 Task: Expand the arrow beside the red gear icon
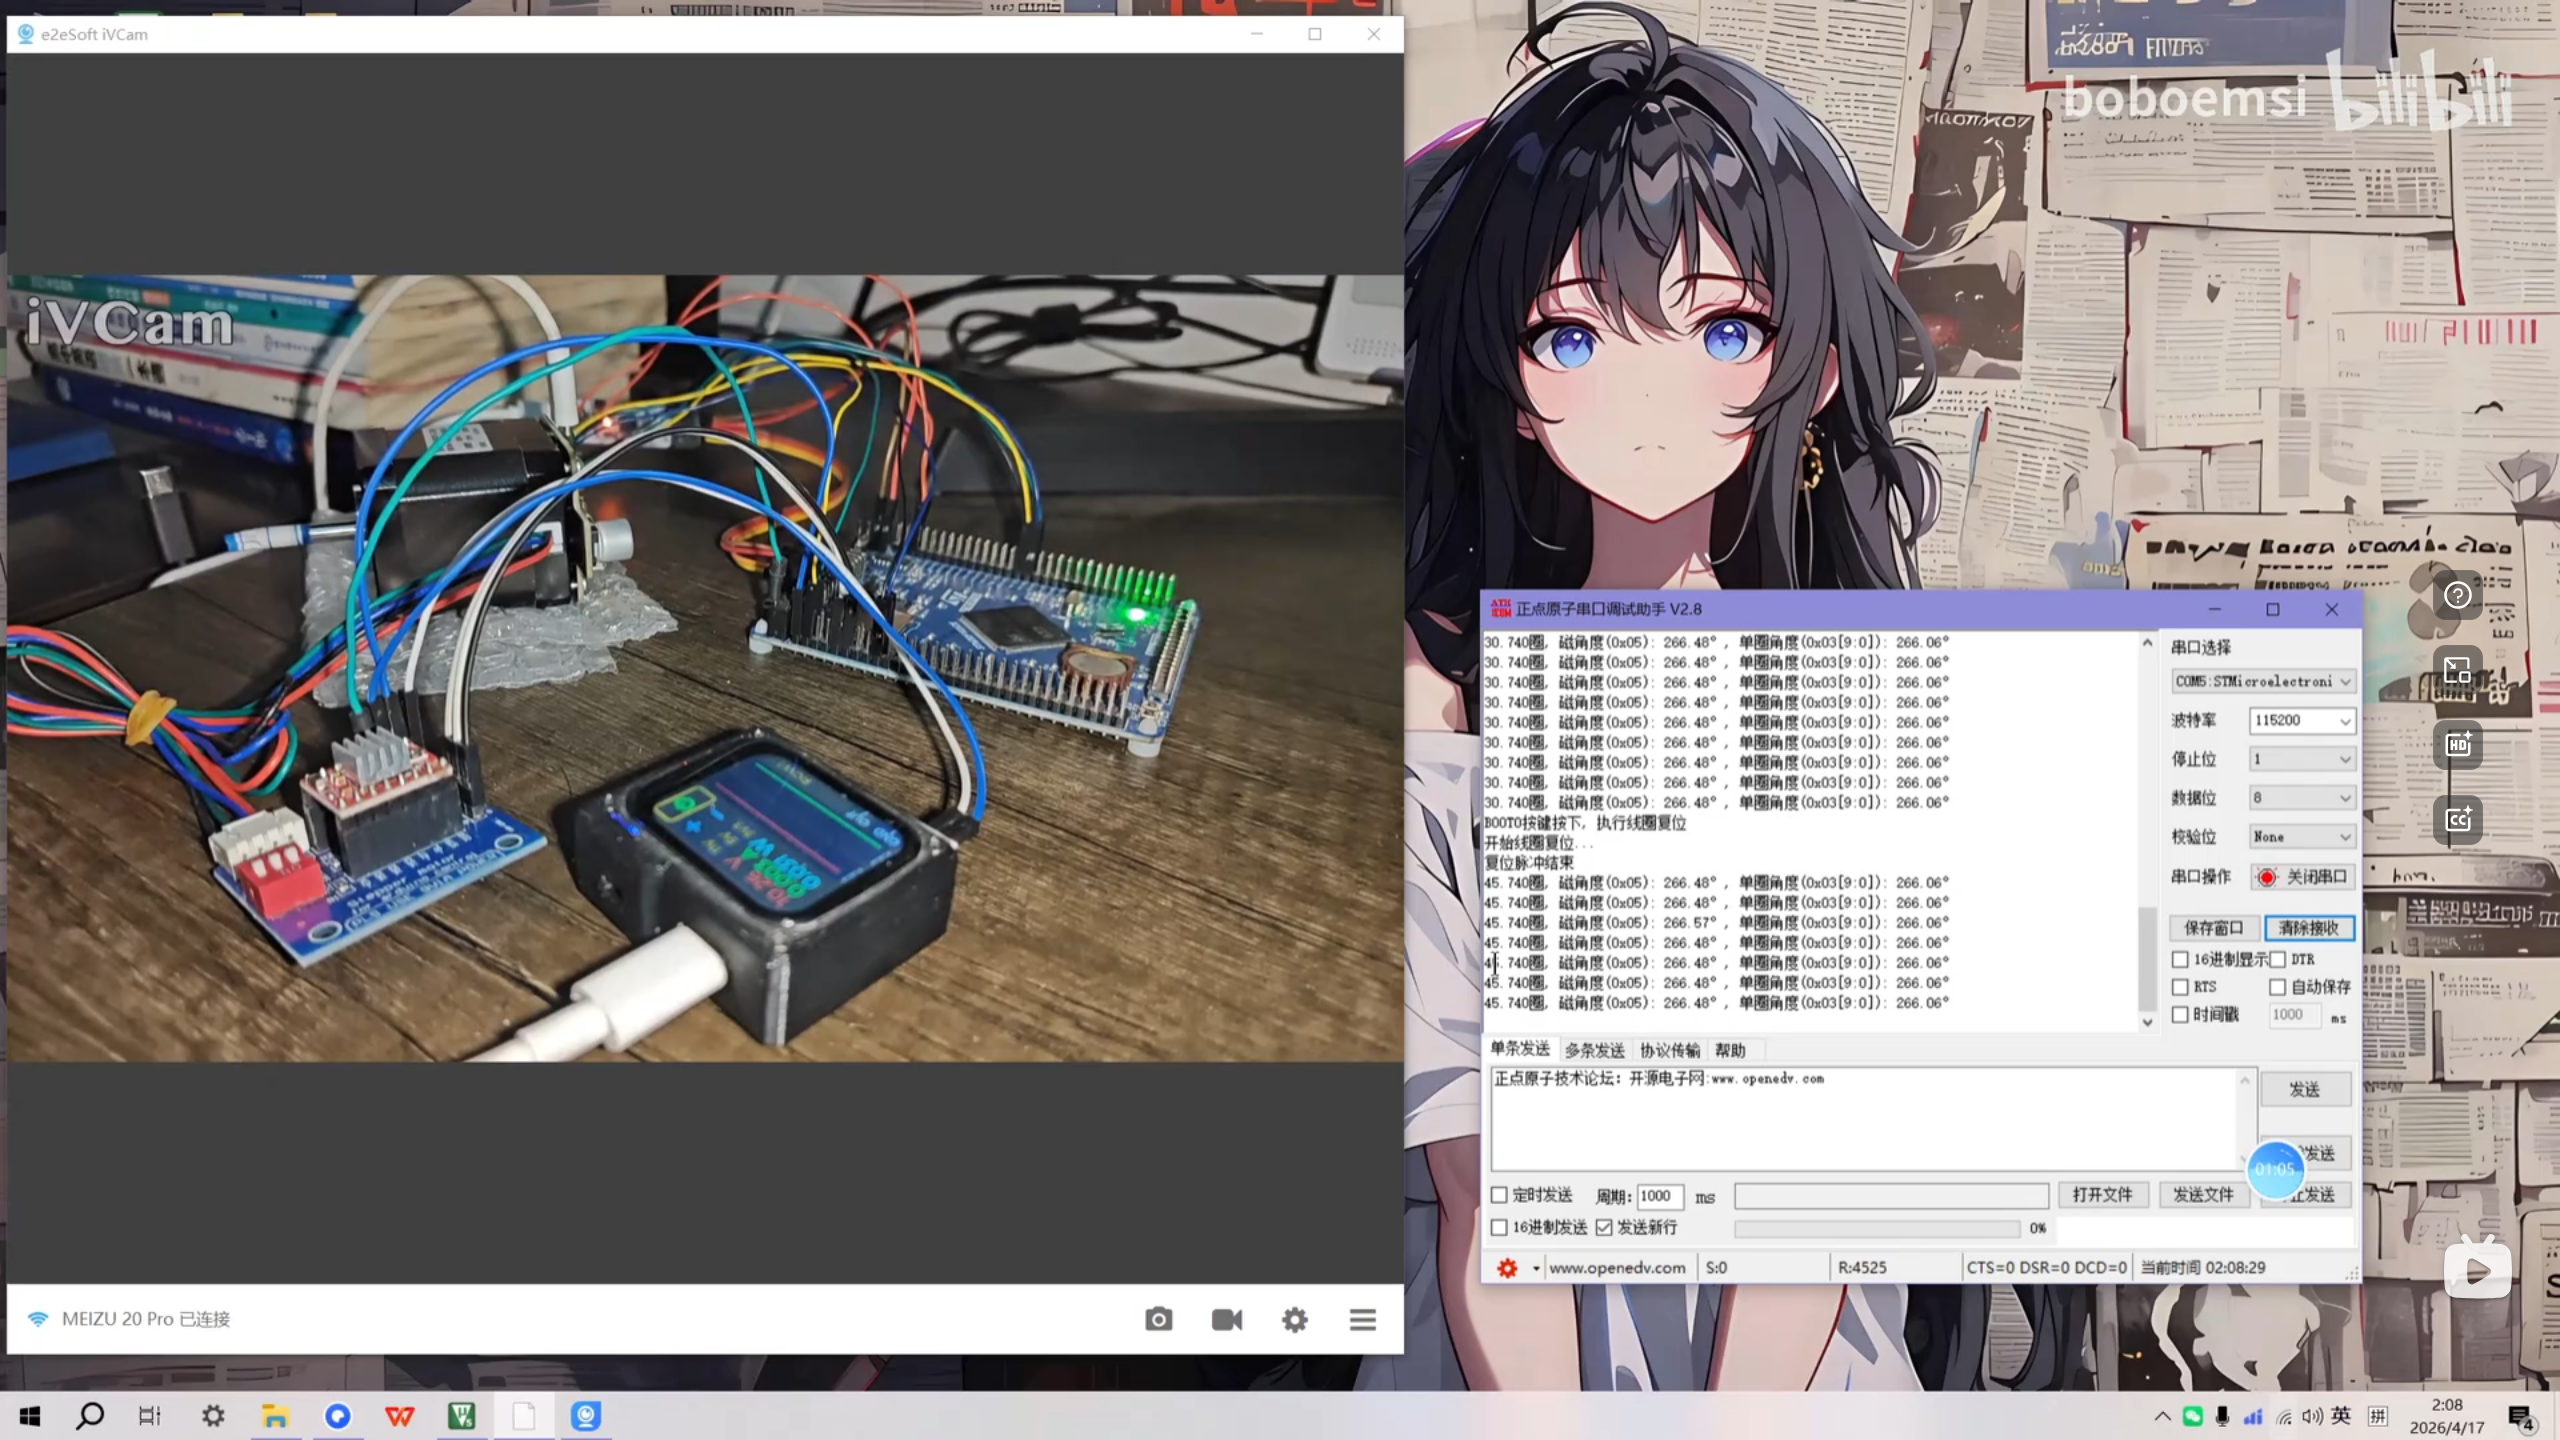[x=1536, y=1269]
